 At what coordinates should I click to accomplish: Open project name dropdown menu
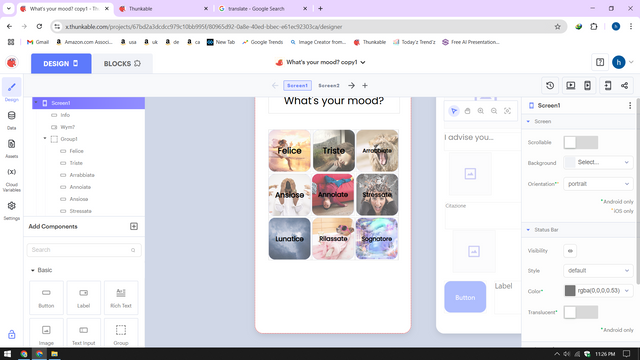[x=363, y=62]
